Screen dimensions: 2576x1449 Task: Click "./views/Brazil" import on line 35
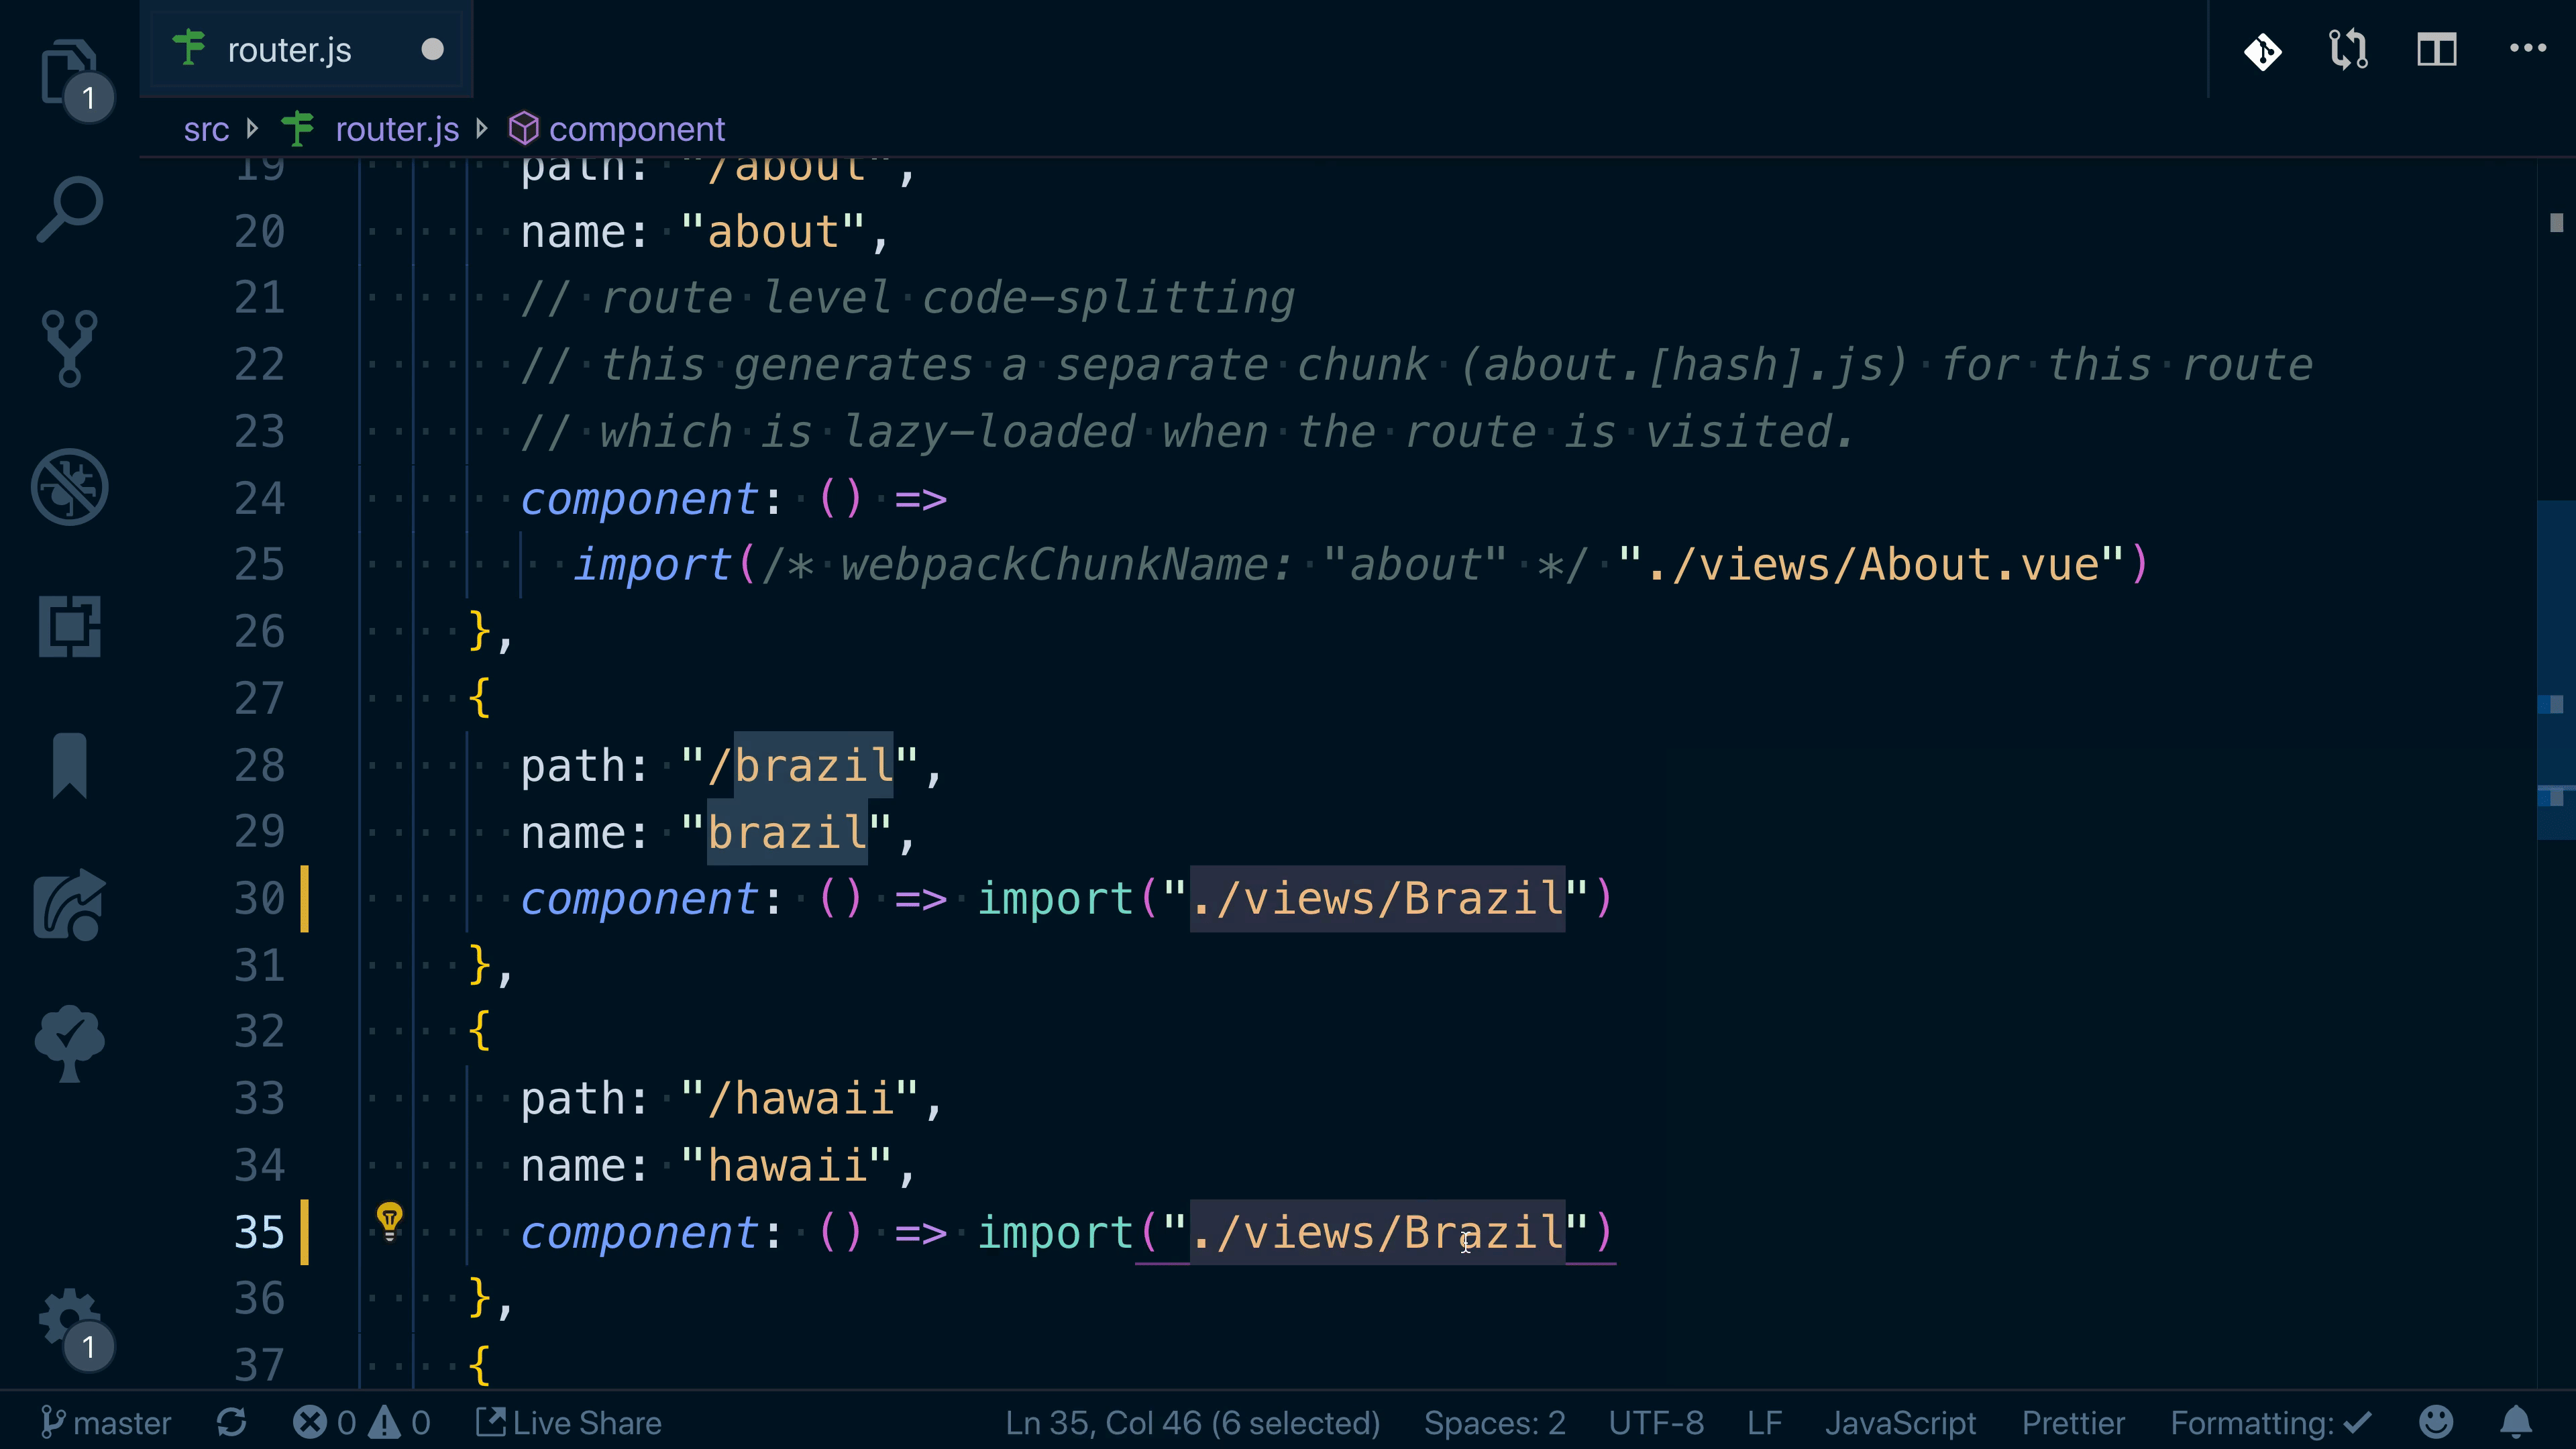point(1376,1232)
